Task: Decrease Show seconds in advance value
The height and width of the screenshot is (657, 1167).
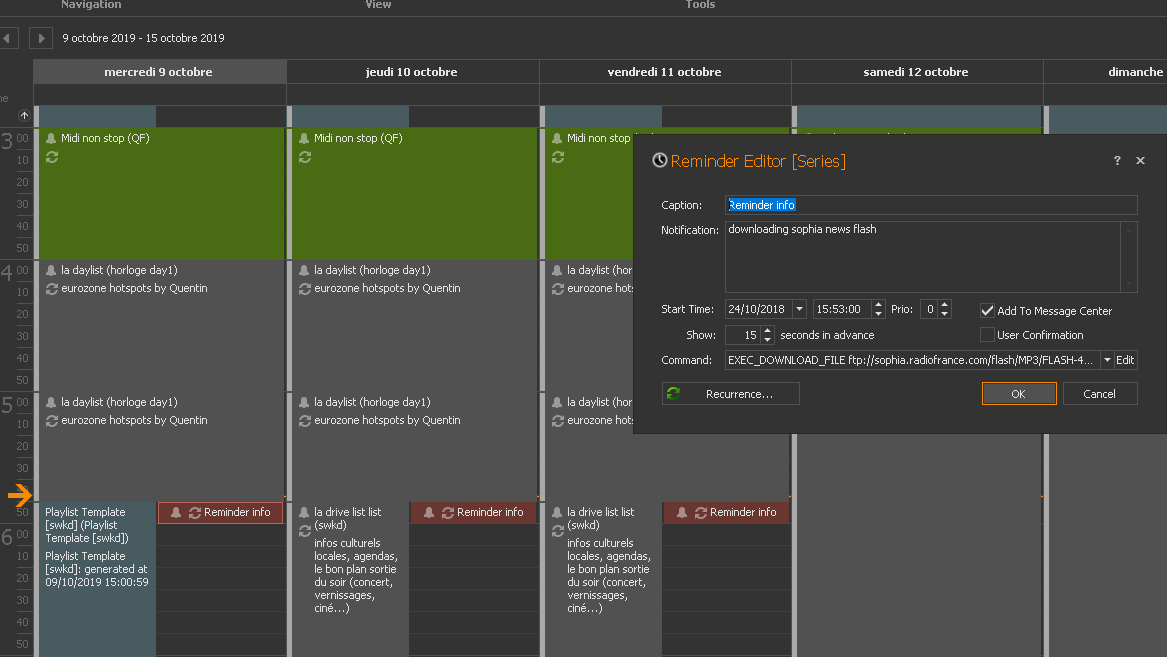Action: [x=767, y=340]
